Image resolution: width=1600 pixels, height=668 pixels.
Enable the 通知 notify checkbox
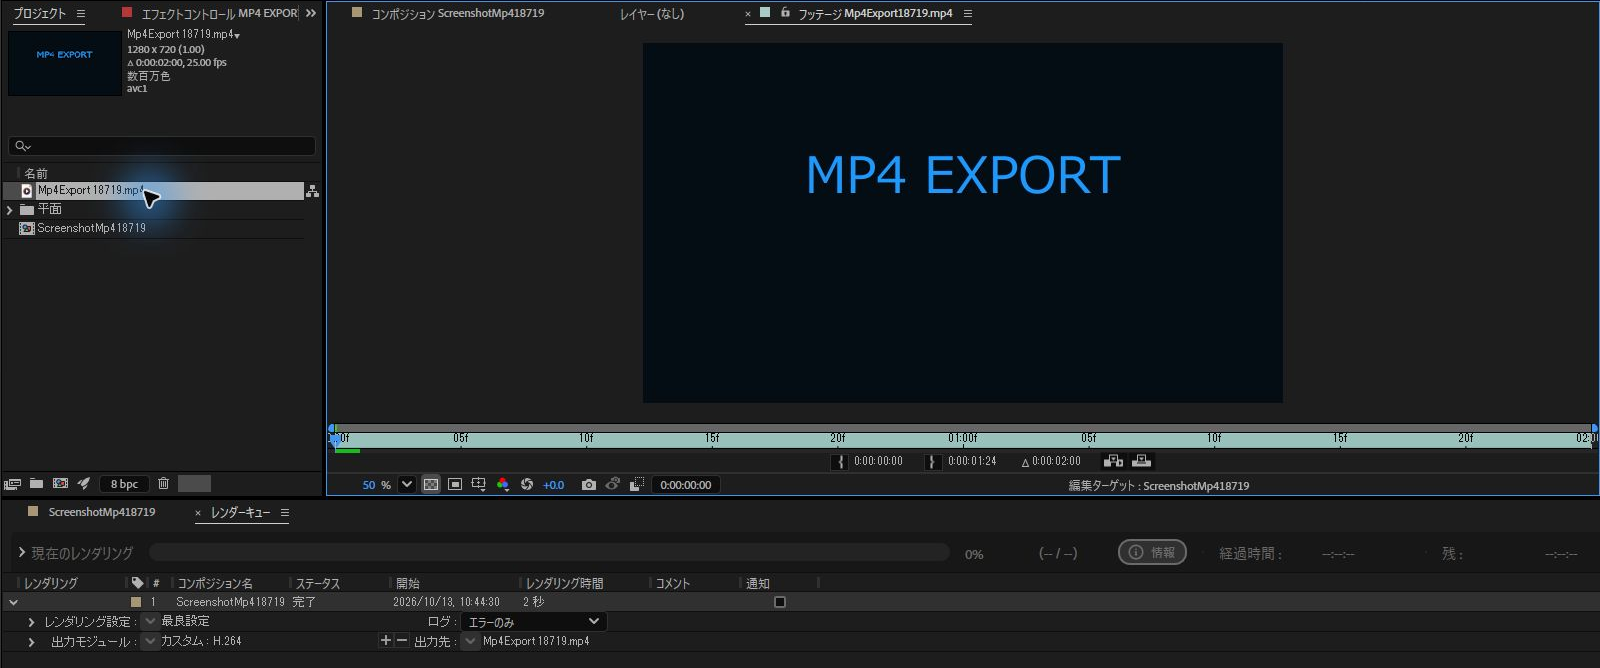coord(780,602)
